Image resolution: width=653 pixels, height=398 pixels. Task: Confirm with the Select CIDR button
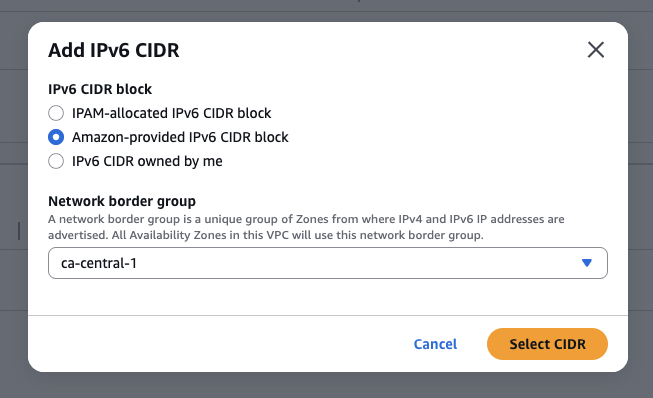point(547,344)
